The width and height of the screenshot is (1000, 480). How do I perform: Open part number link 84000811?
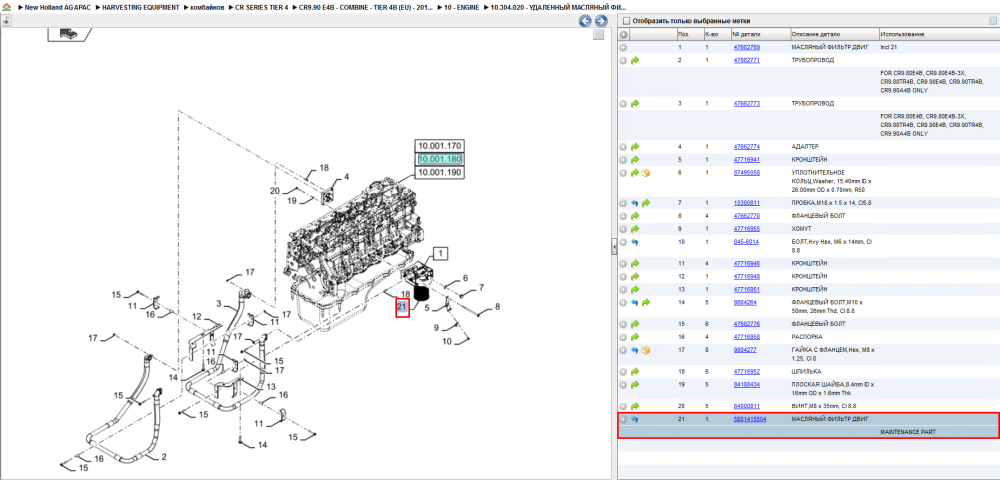746,405
